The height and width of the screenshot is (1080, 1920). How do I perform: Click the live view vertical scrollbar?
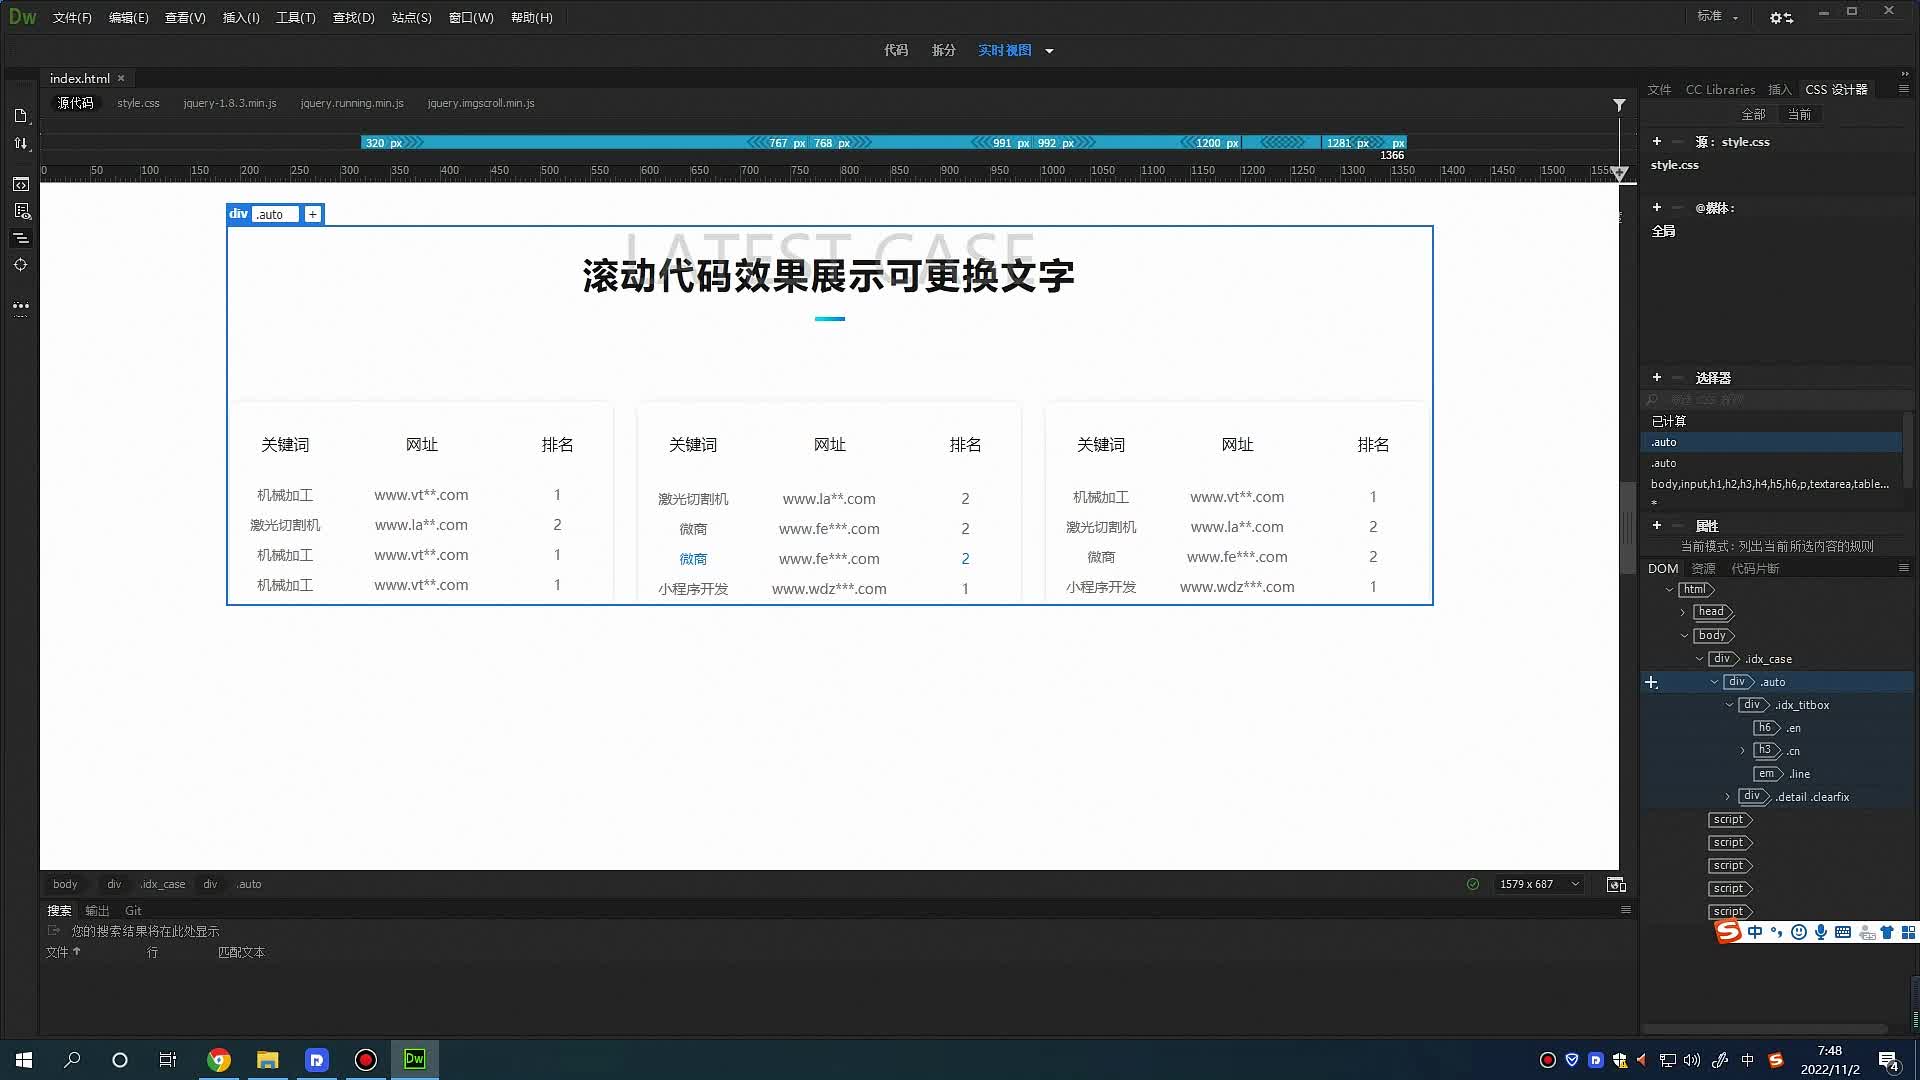[x=1627, y=527]
